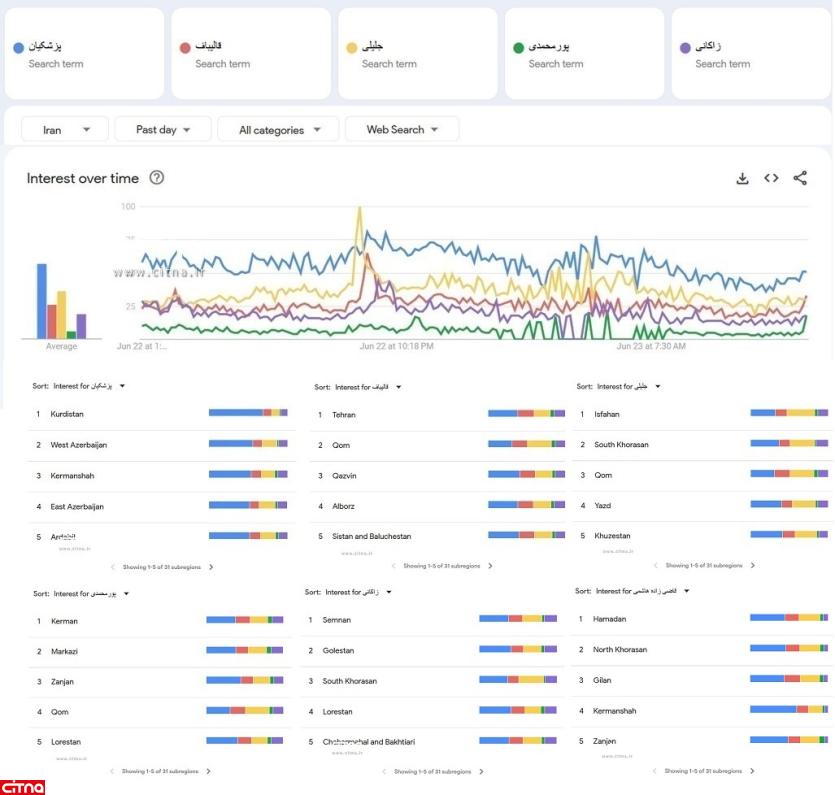This screenshot has height=795, width=835.
Task: Open the embed code icon above the chart
Action: coord(771,179)
